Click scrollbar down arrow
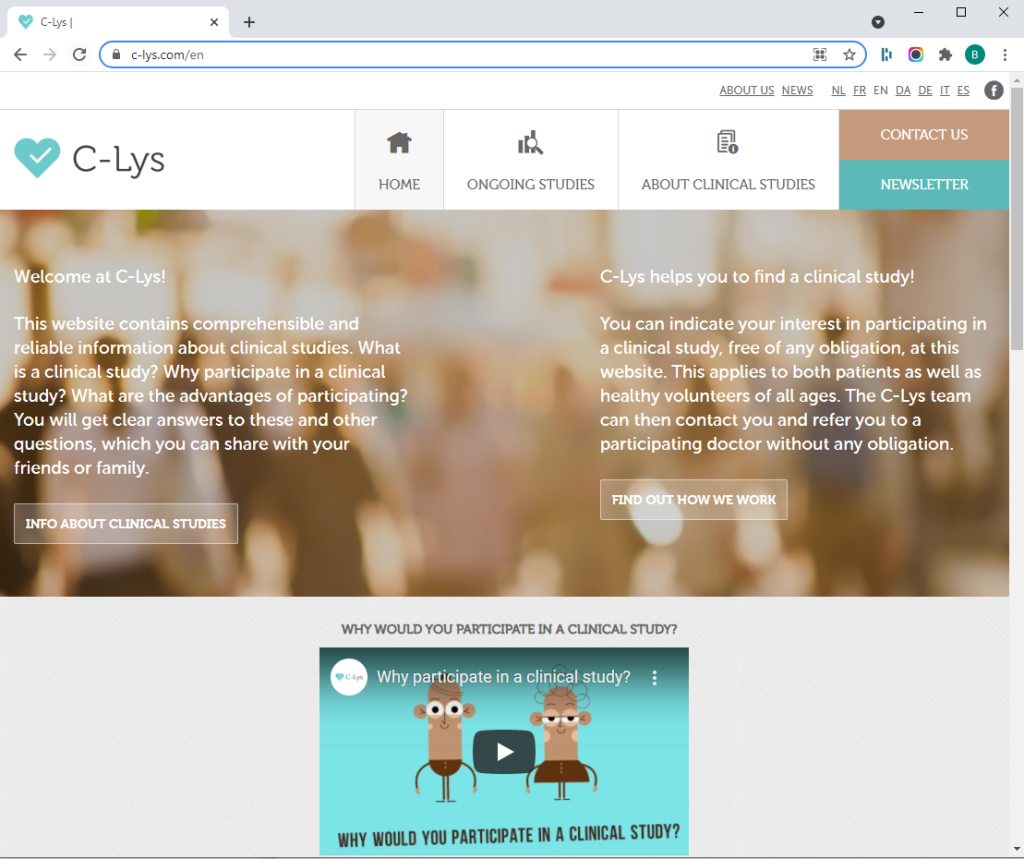 pos(1017,849)
